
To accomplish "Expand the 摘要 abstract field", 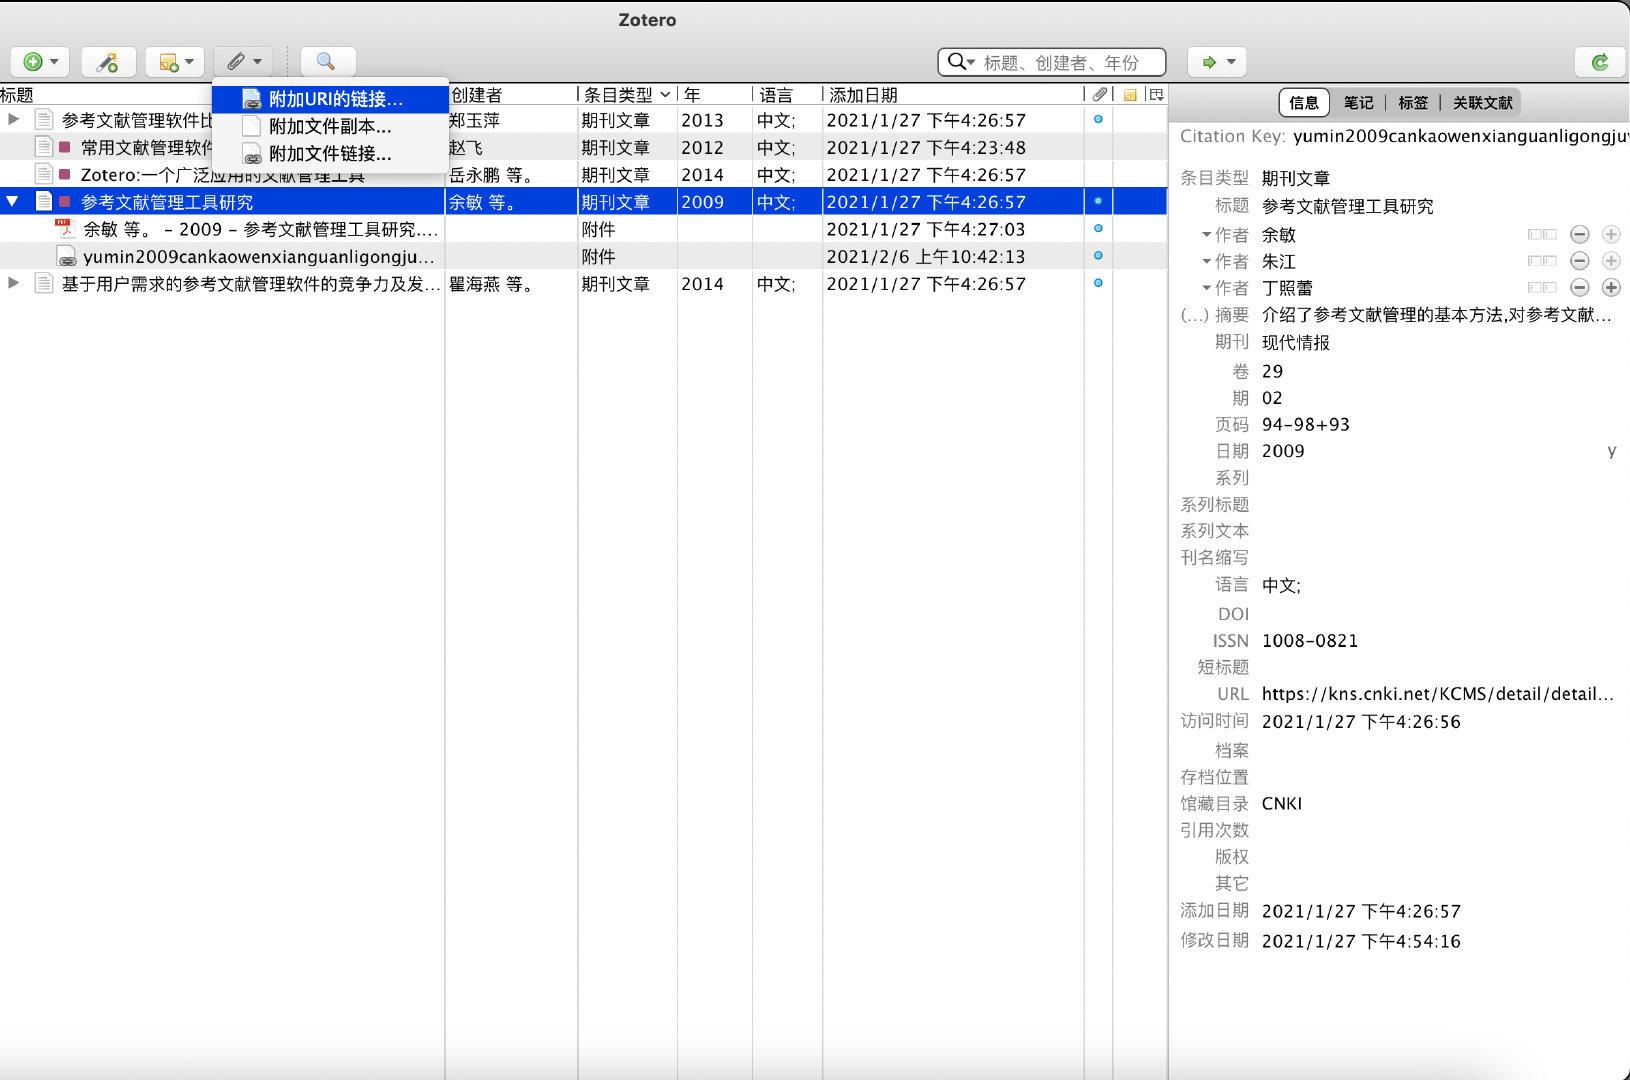I will [1194, 315].
